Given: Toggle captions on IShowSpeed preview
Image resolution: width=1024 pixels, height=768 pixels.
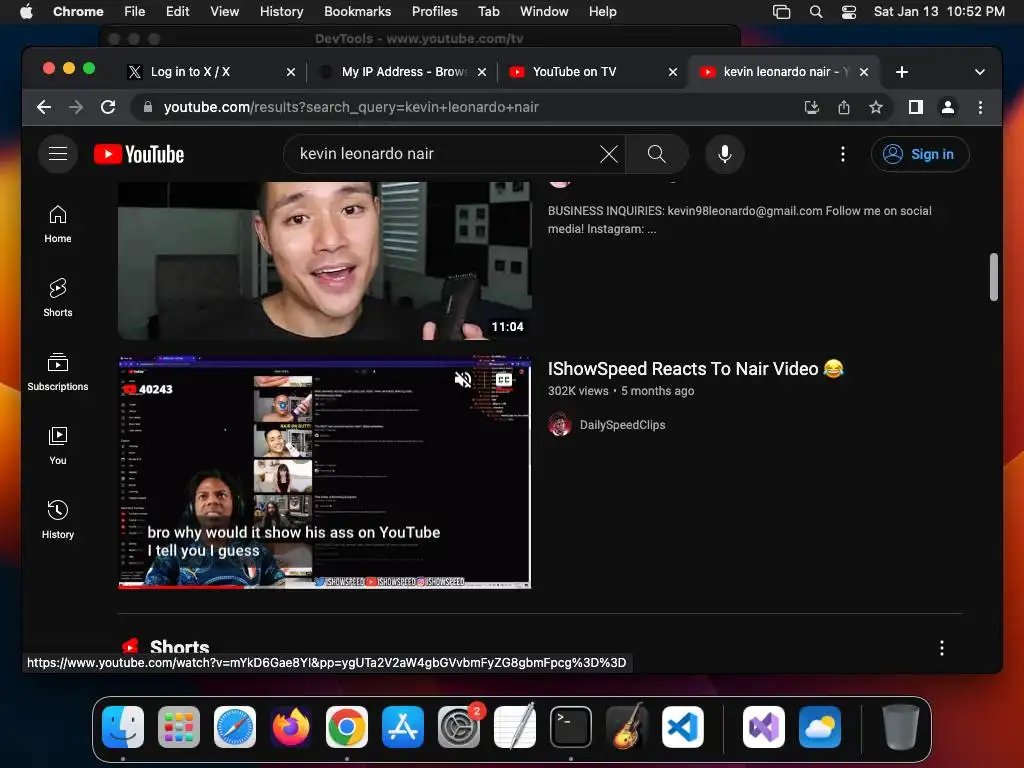Looking at the screenshot, I should [x=504, y=379].
